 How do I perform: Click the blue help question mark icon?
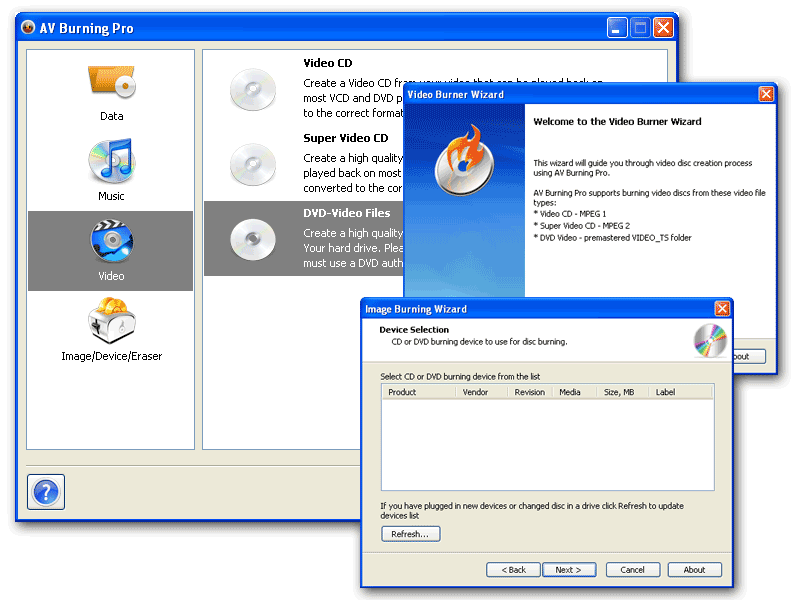pyautogui.click(x=46, y=492)
